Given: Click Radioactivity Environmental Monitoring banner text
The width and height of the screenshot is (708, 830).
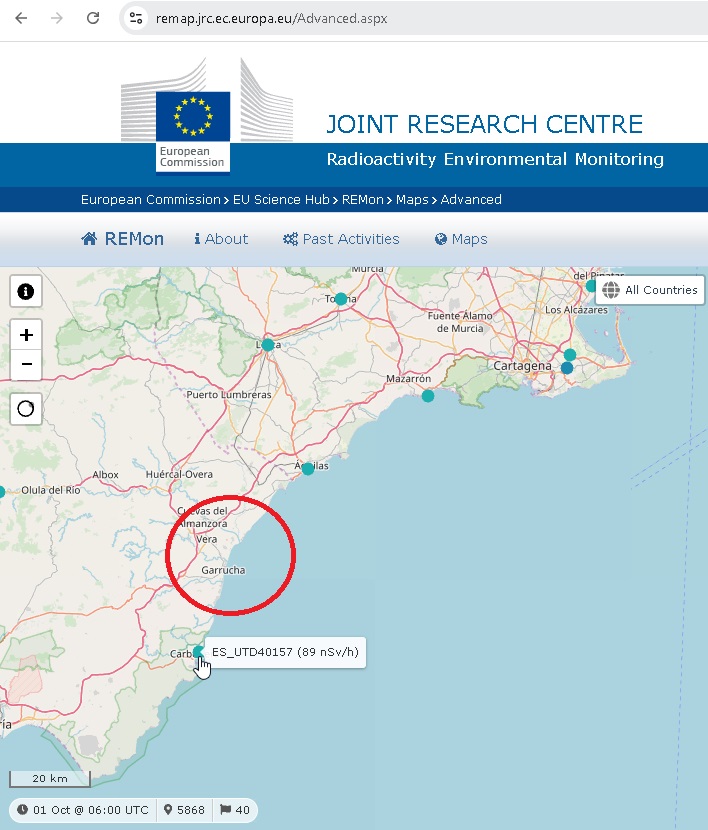Looking at the screenshot, I should click(x=495, y=159).
